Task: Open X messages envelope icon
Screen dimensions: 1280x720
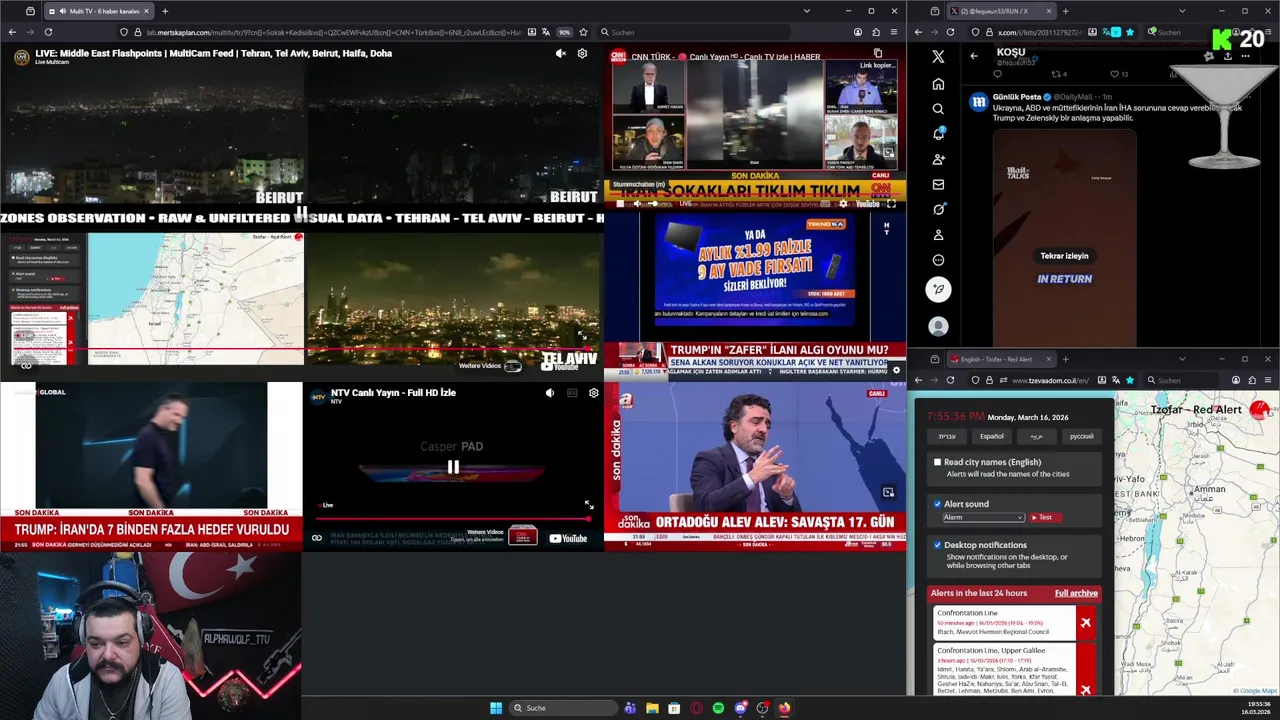Action: click(x=938, y=184)
